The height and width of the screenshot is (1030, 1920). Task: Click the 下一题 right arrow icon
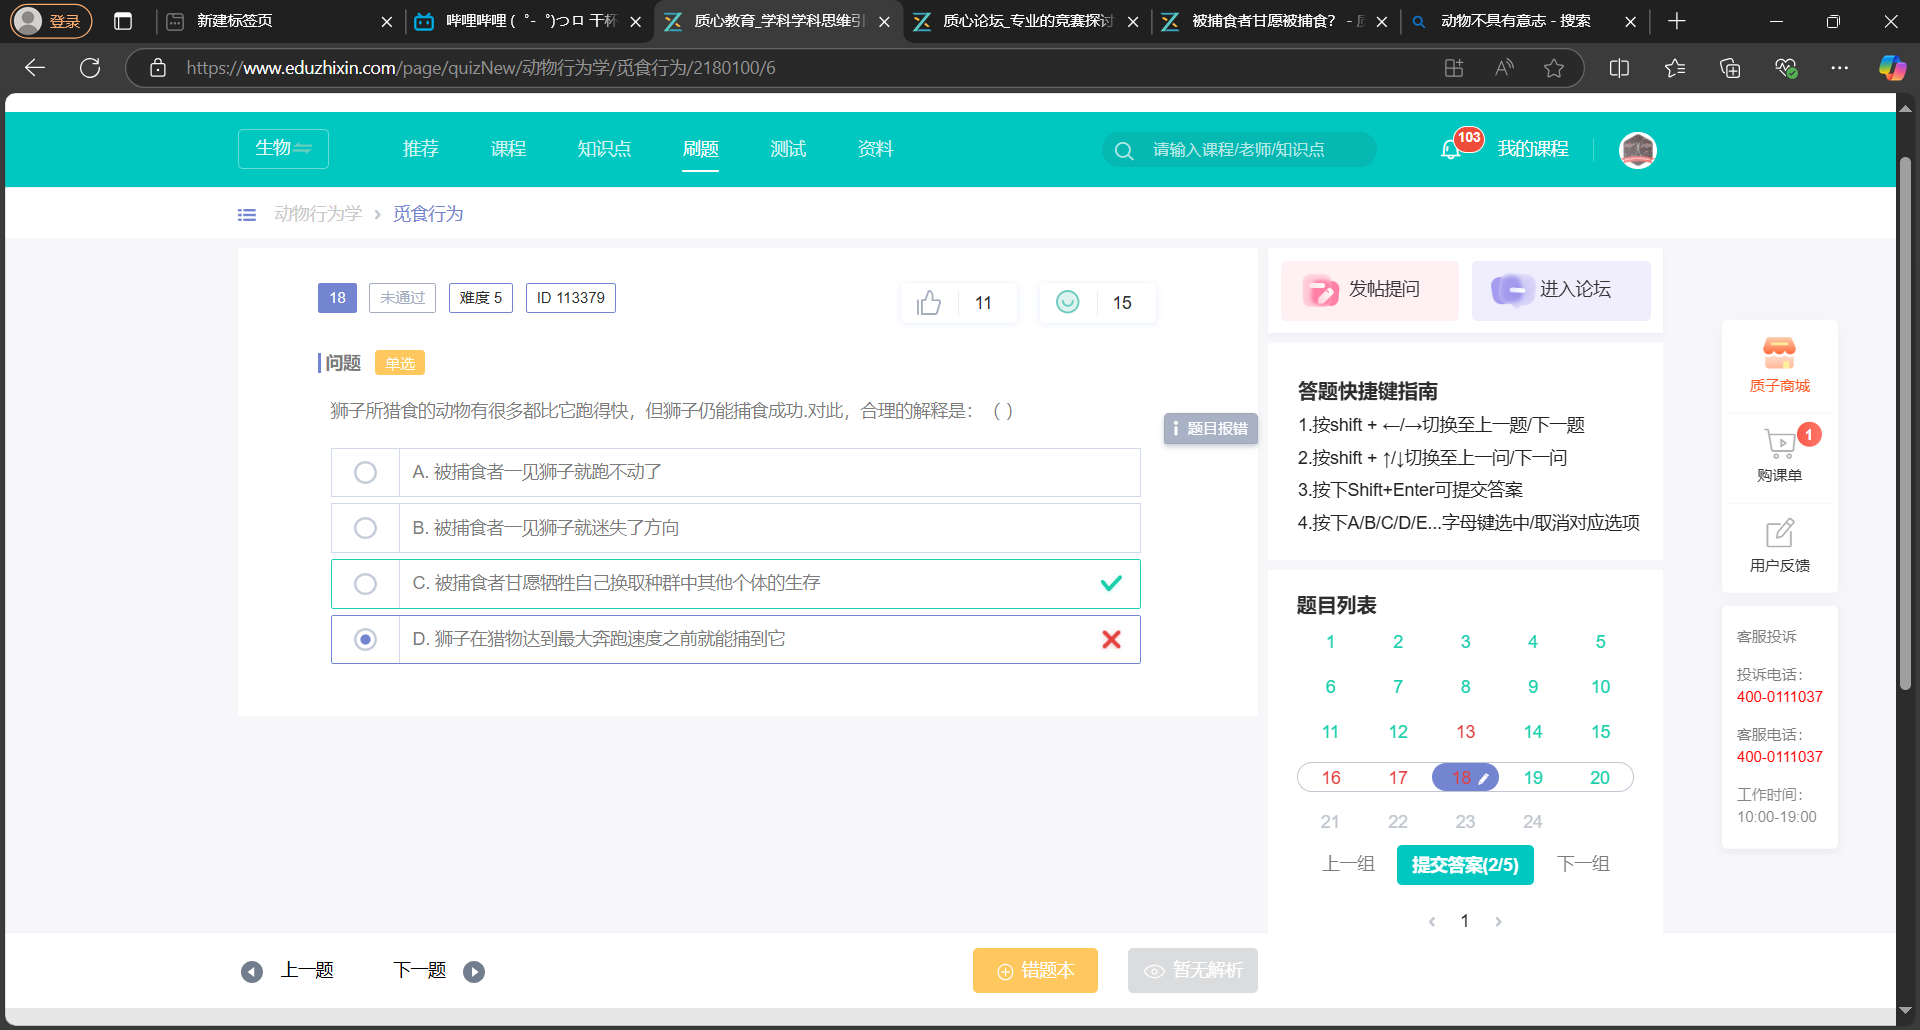click(x=474, y=971)
